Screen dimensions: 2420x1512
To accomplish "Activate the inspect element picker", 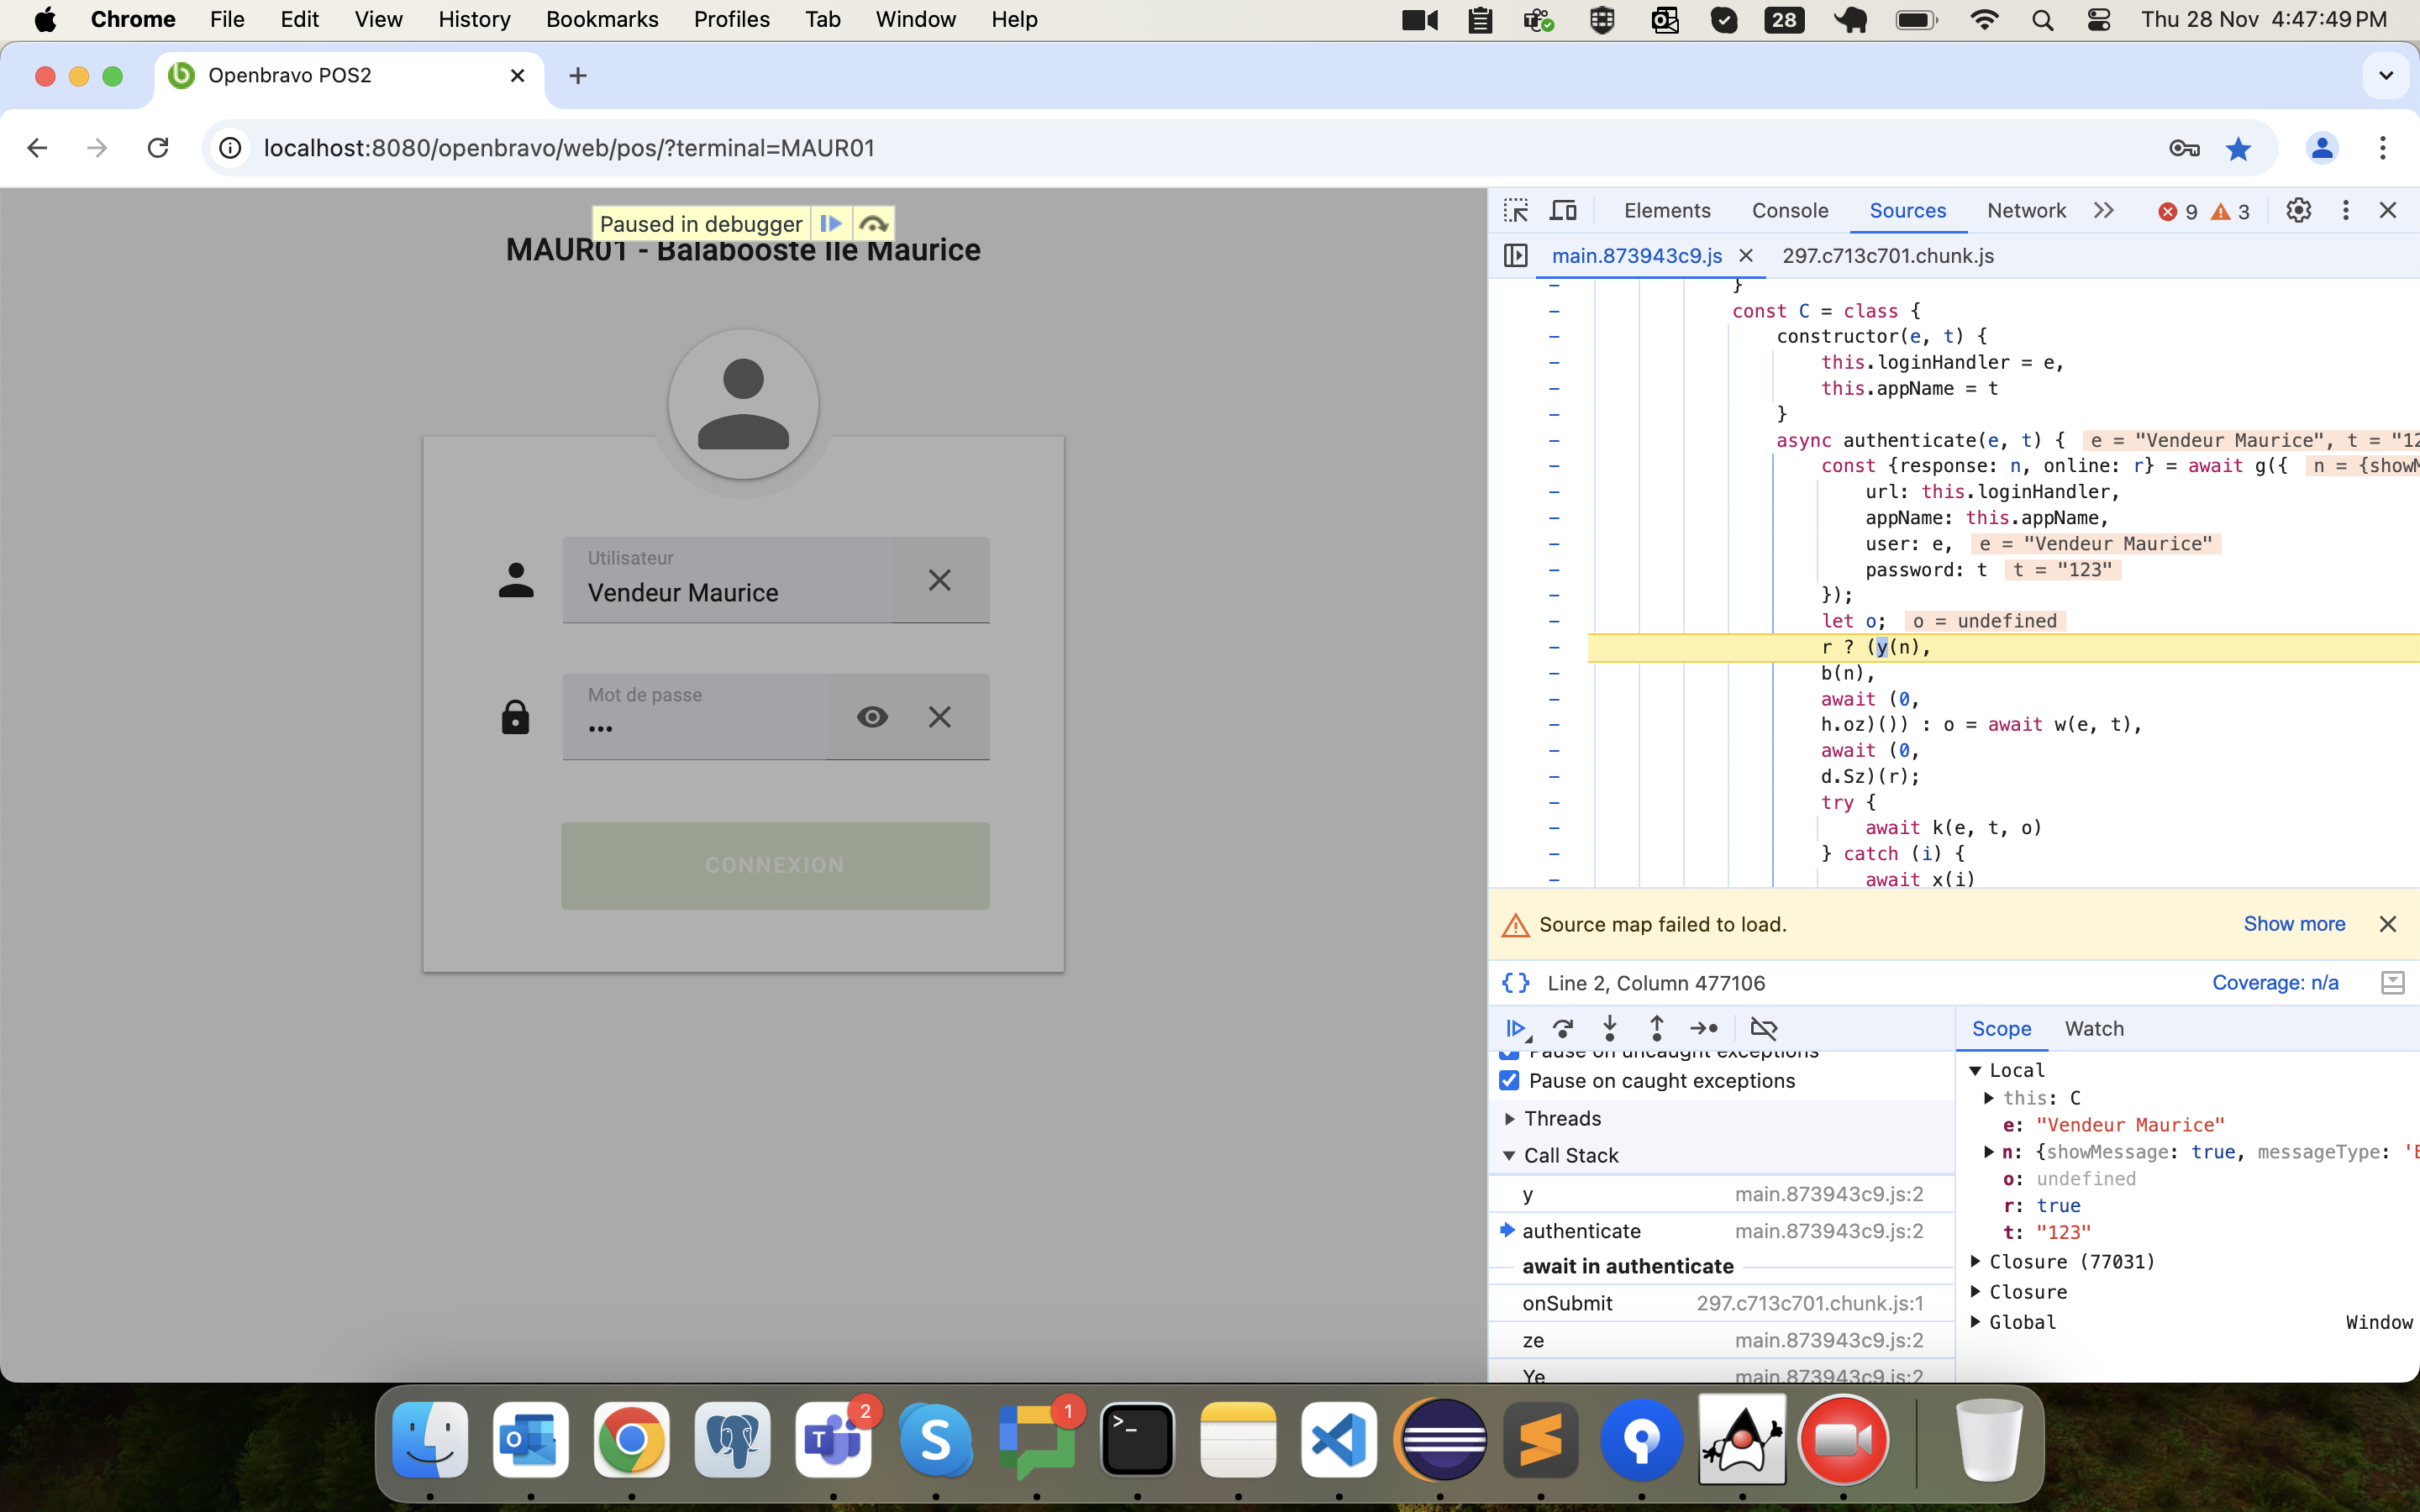I will [1516, 211].
